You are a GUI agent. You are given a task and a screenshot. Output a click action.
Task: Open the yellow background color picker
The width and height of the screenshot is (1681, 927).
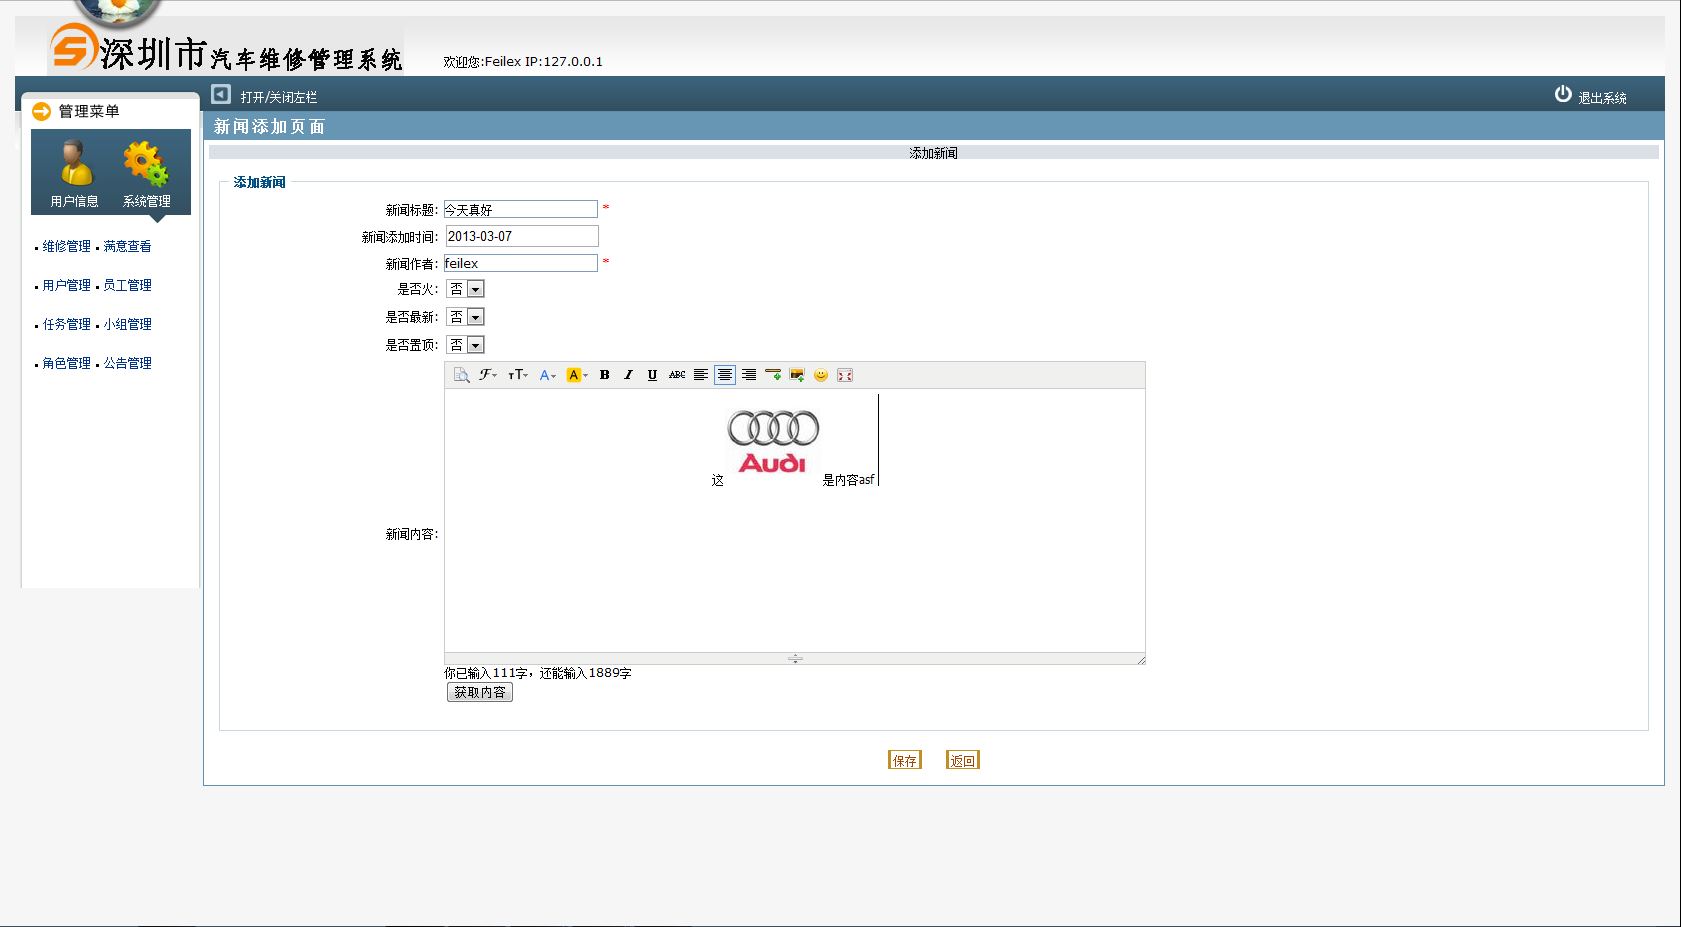[577, 375]
